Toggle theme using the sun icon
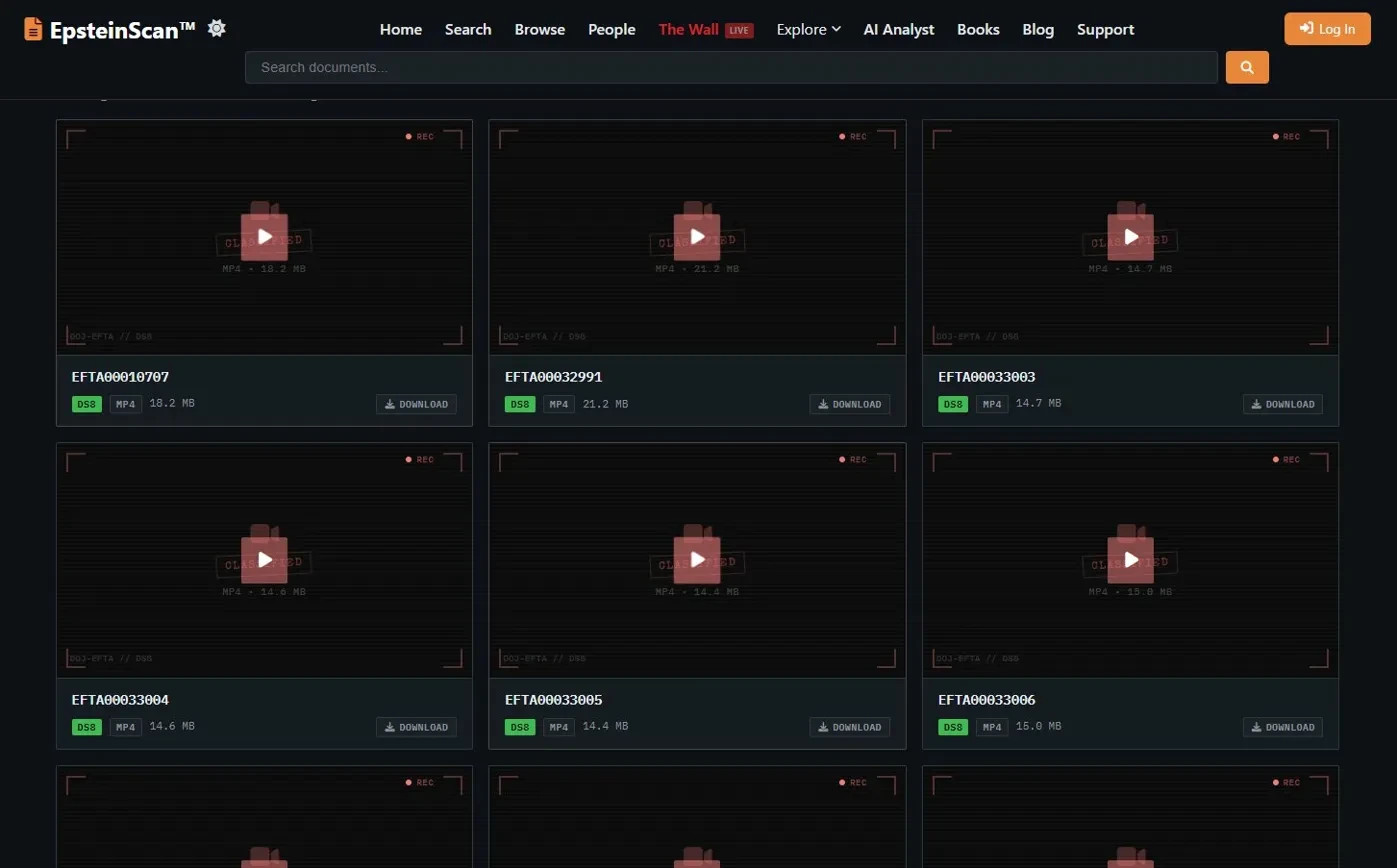This screenshot has width=1397, height=868. (x=216, y=28)
